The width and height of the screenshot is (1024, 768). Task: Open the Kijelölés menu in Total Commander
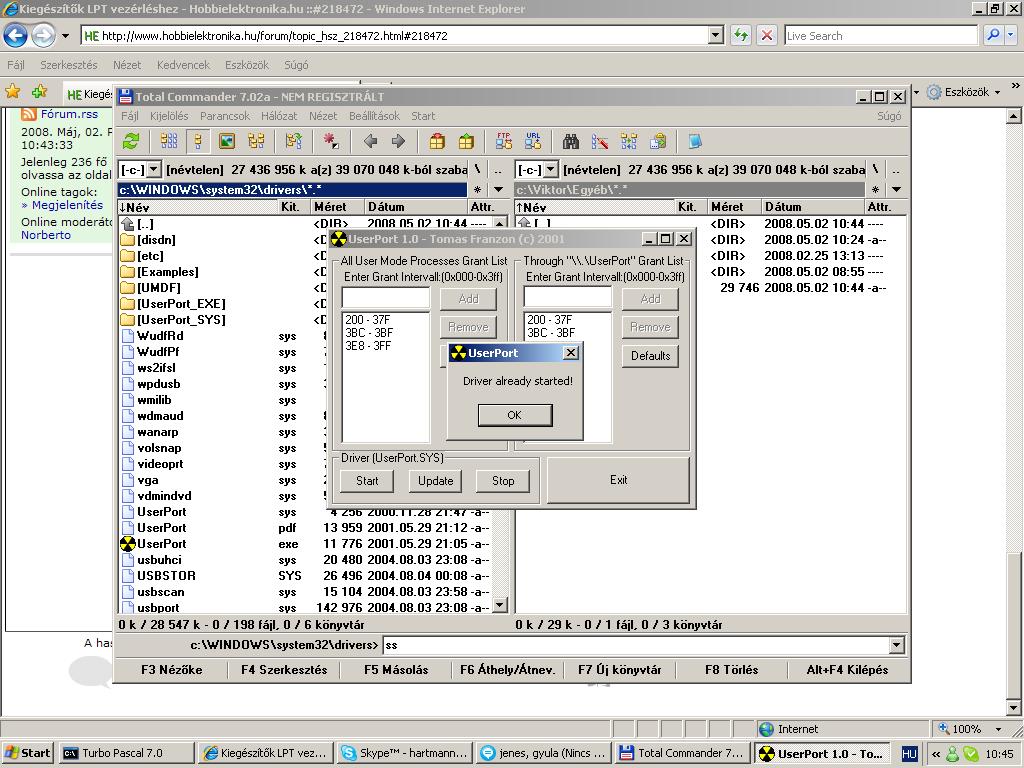[169, 116]
